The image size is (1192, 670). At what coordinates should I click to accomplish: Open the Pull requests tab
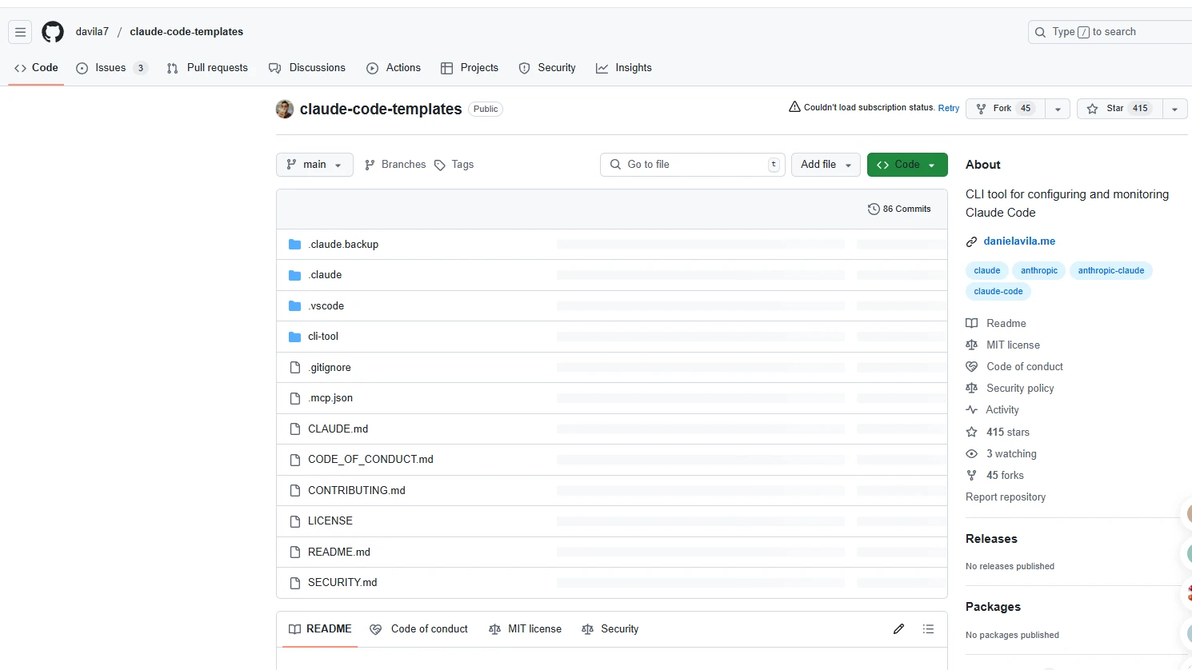click(x=208, y=68)
